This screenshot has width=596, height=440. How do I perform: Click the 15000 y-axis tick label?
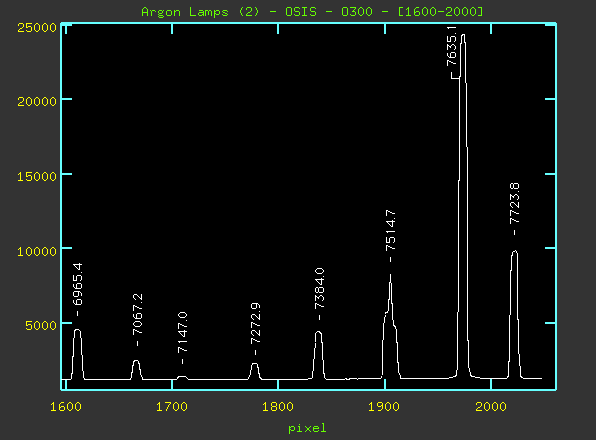37,176
